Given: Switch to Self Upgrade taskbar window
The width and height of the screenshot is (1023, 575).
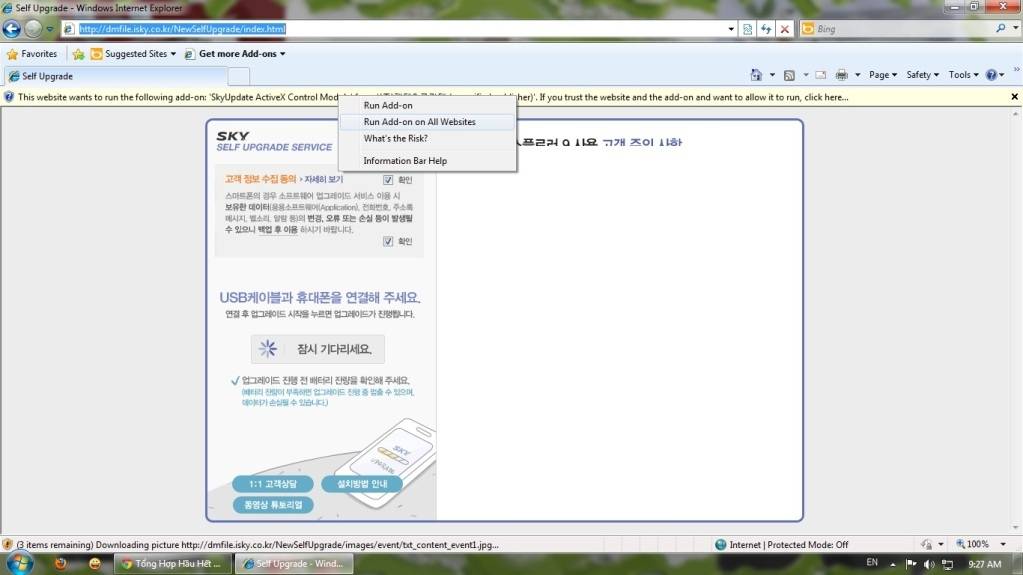Looking at the screenshot, I should click(x=294, y=563).
